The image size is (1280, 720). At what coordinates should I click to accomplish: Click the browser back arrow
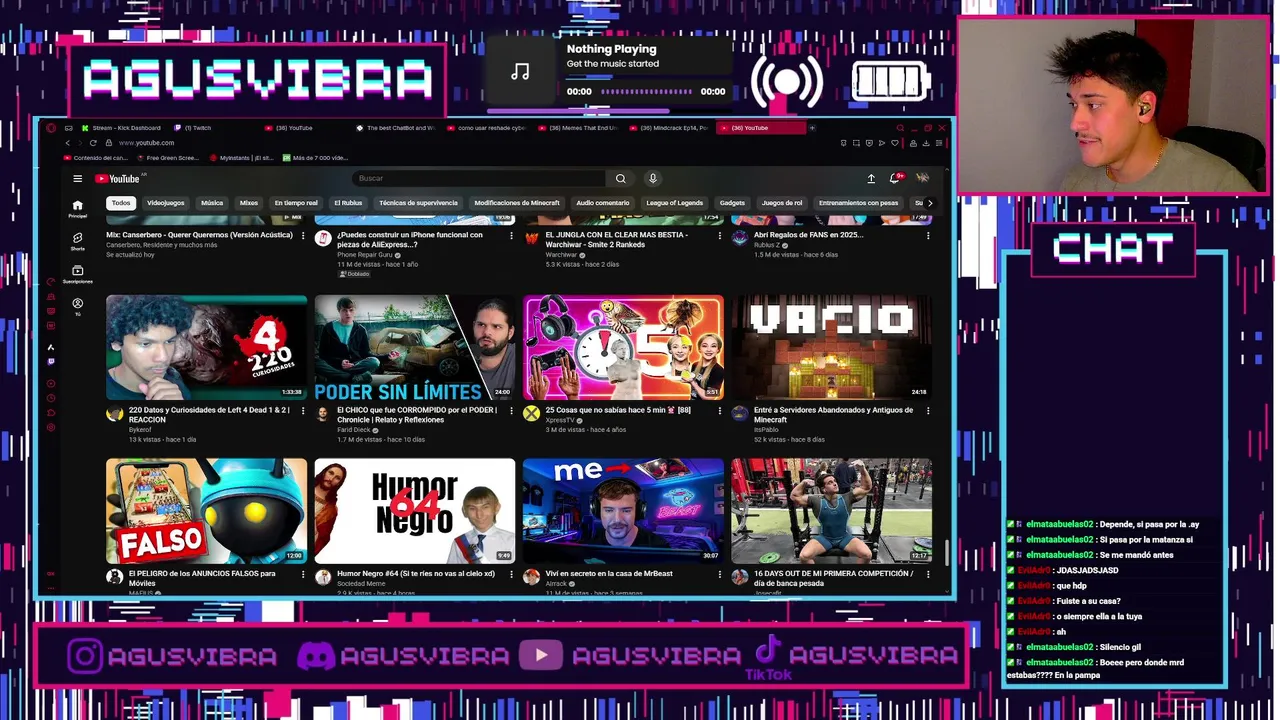[x=67, y=143]
